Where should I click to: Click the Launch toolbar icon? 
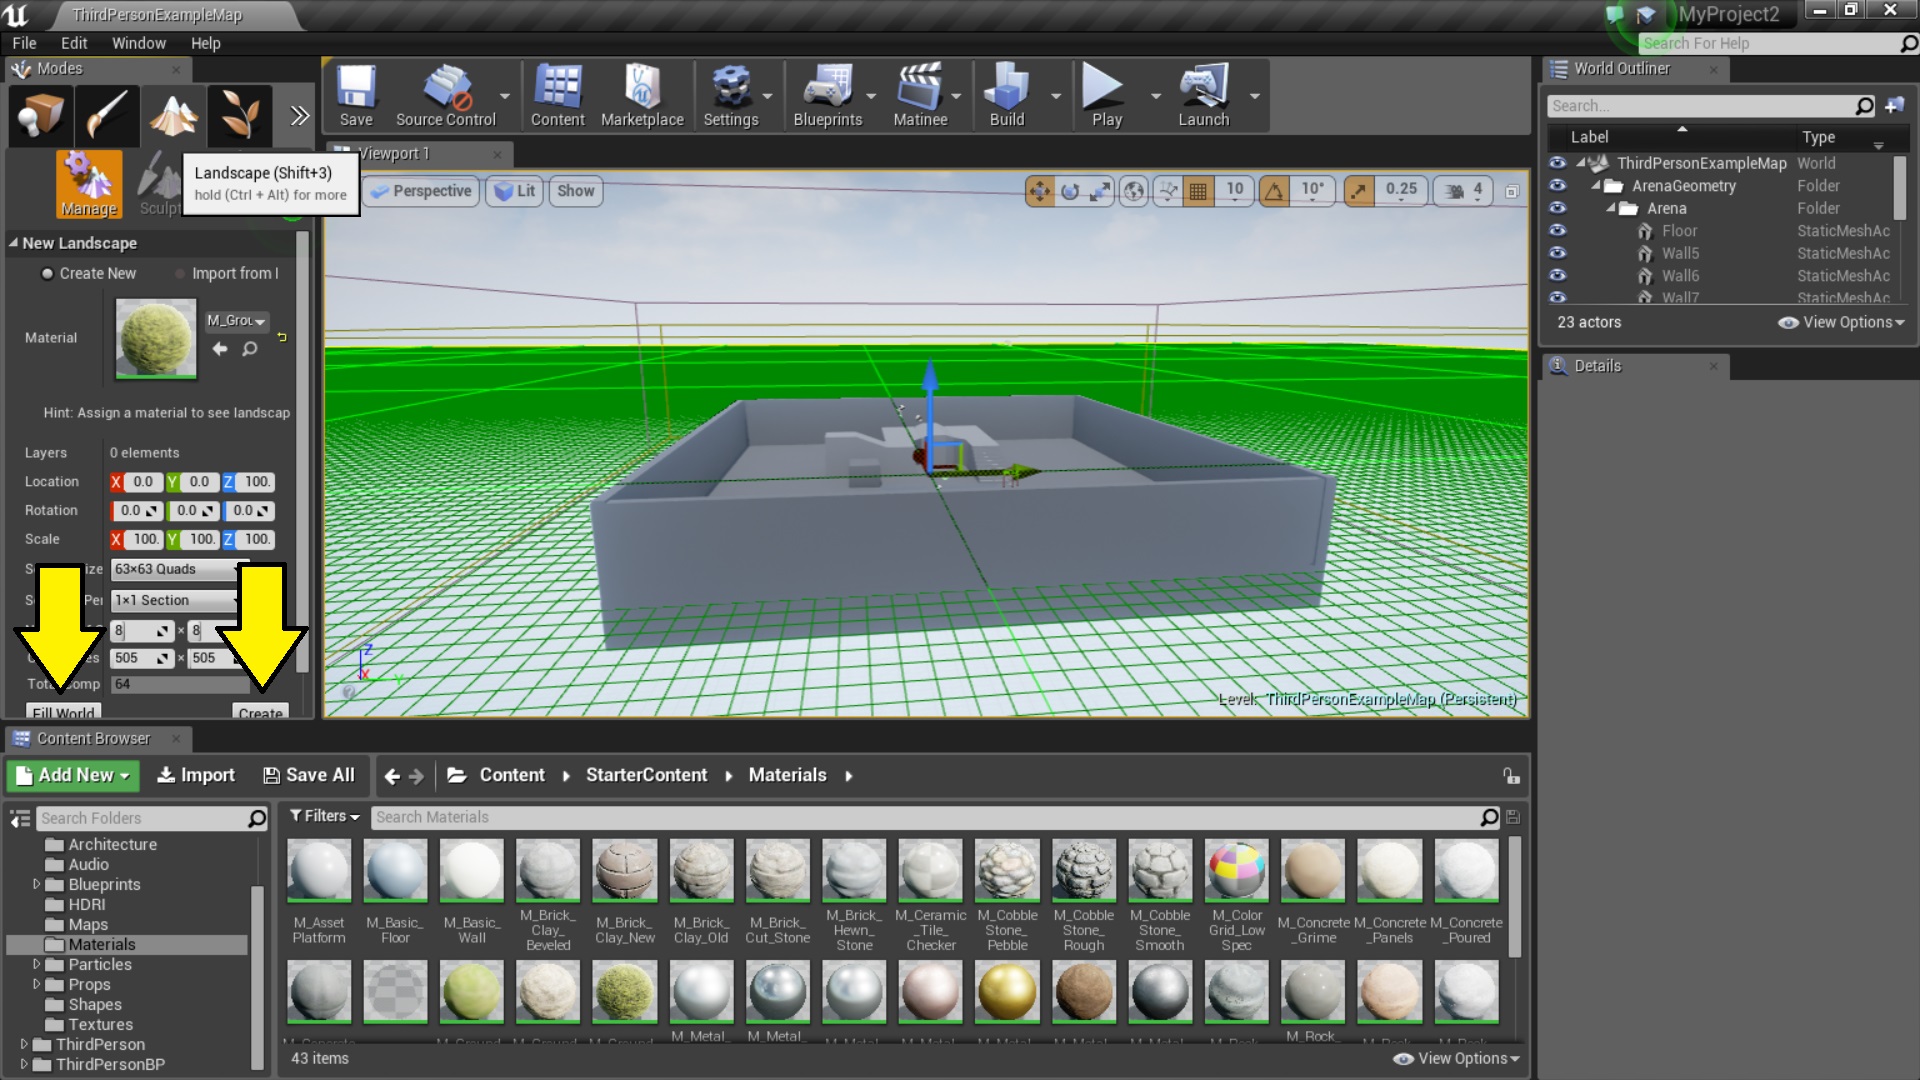coord(1203,96)
